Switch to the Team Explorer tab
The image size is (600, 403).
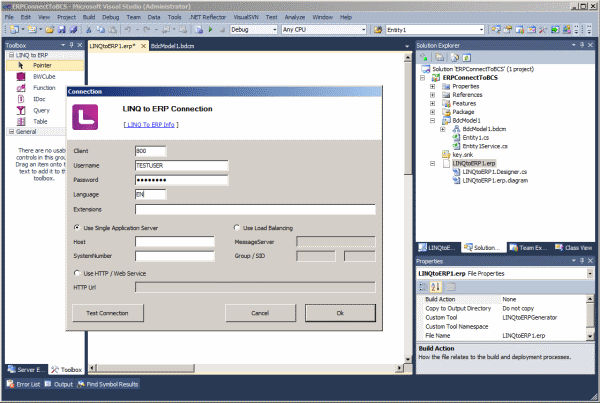(528, 248)
